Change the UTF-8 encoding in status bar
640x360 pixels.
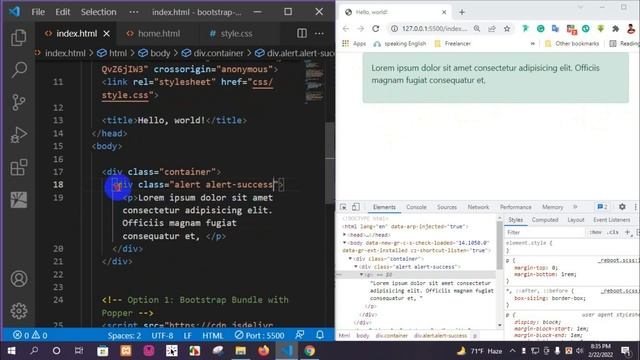162,336
